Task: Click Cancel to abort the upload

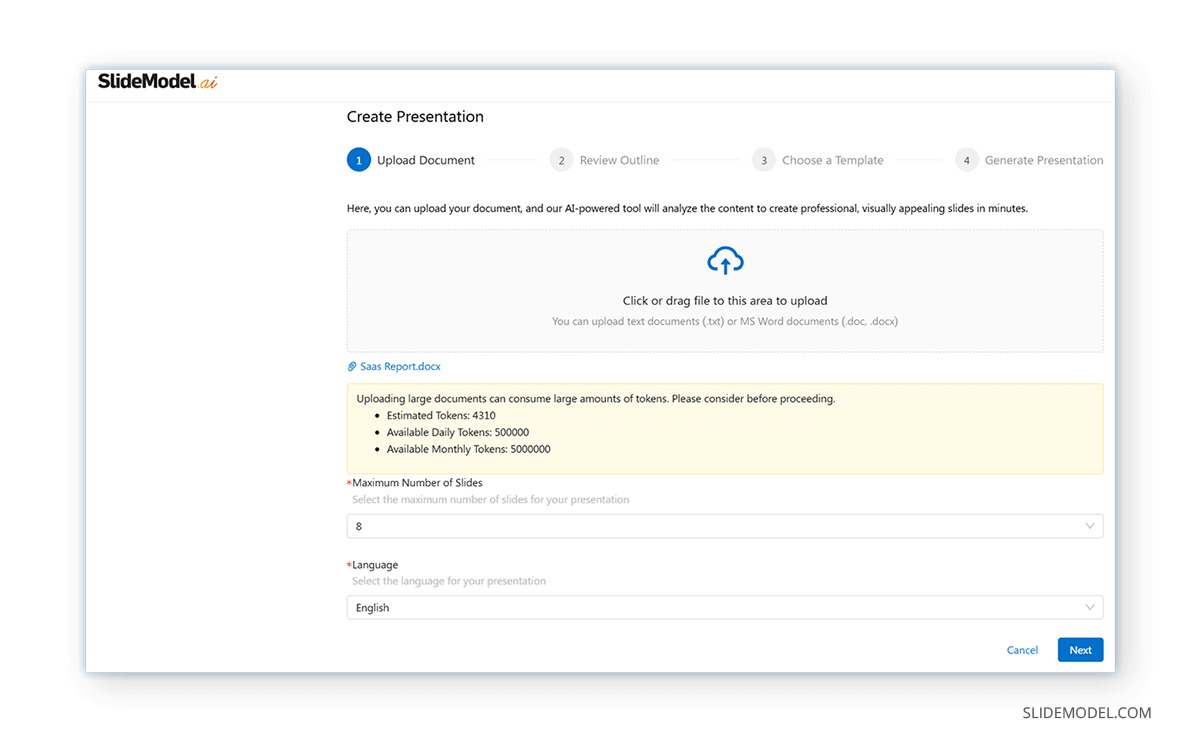Action: tap(1022, 650)
